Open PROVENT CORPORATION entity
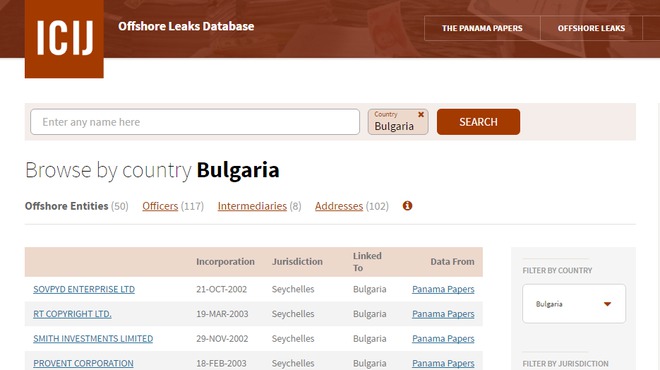This screenshot has height=370, width=660. (83, 363)
